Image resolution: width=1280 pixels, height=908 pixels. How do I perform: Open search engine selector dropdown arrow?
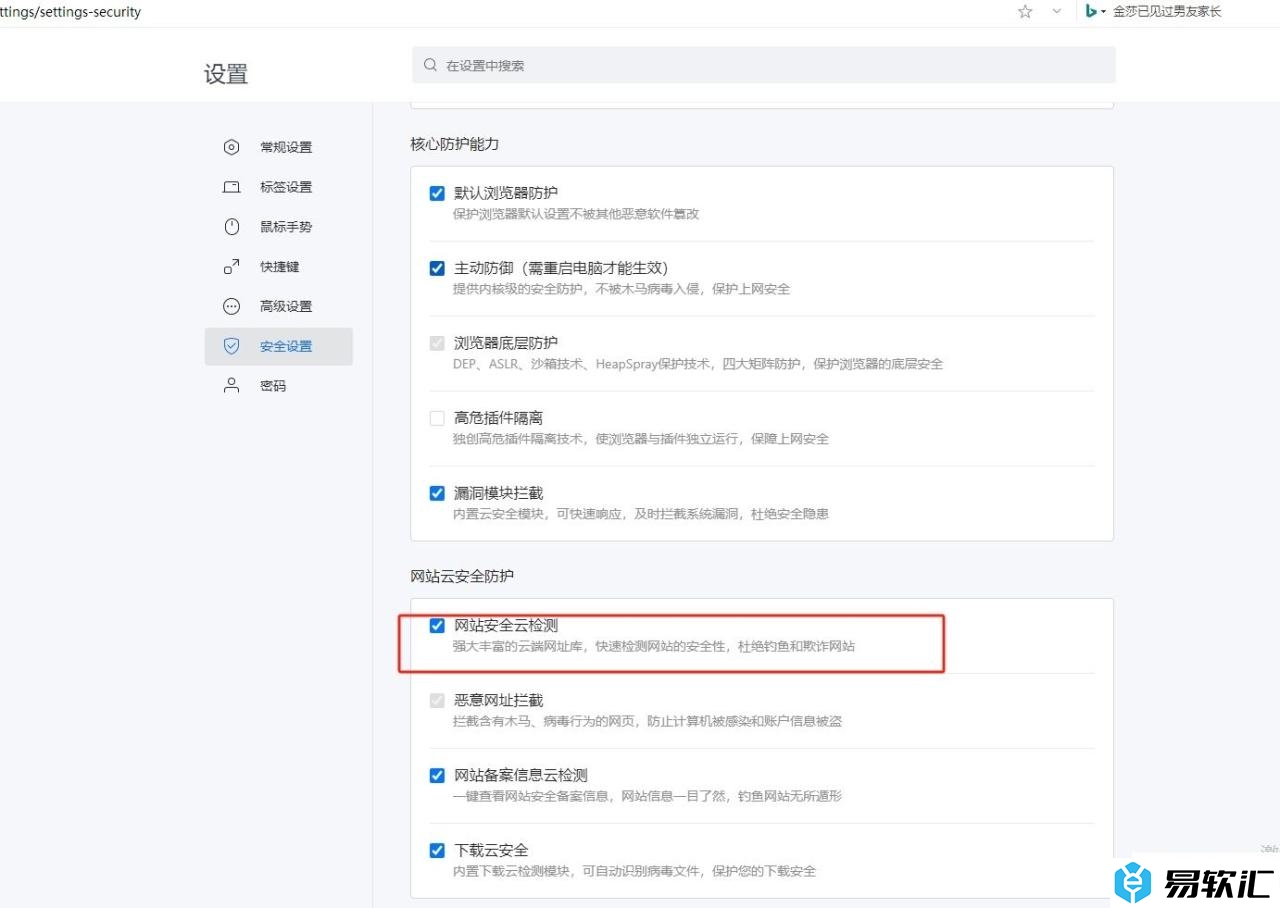pos(1104,13)
